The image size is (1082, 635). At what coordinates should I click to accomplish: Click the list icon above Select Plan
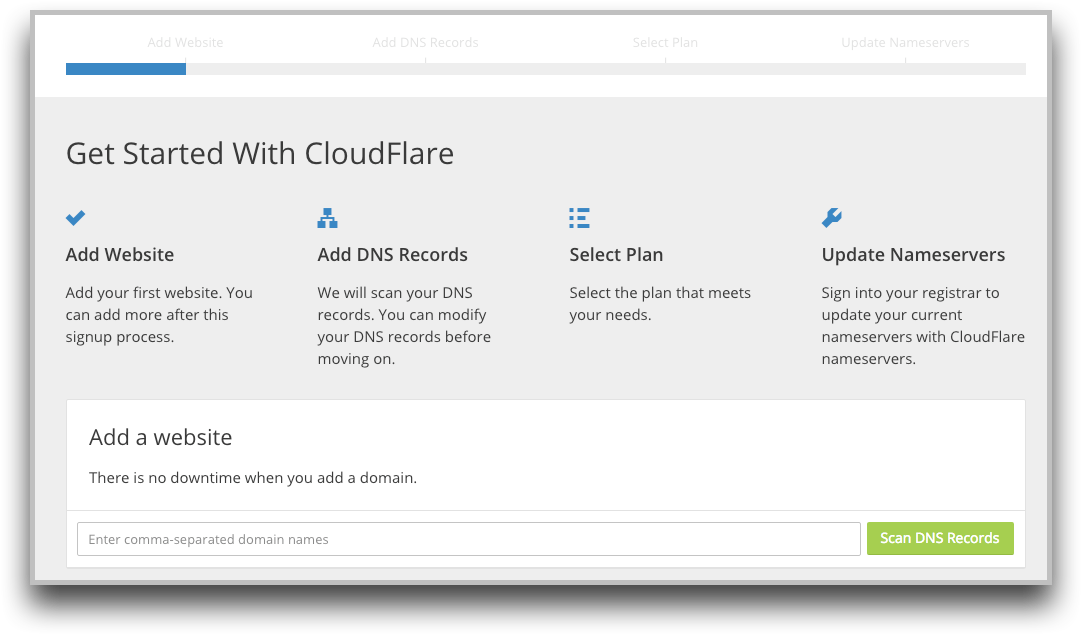point(579,218)
